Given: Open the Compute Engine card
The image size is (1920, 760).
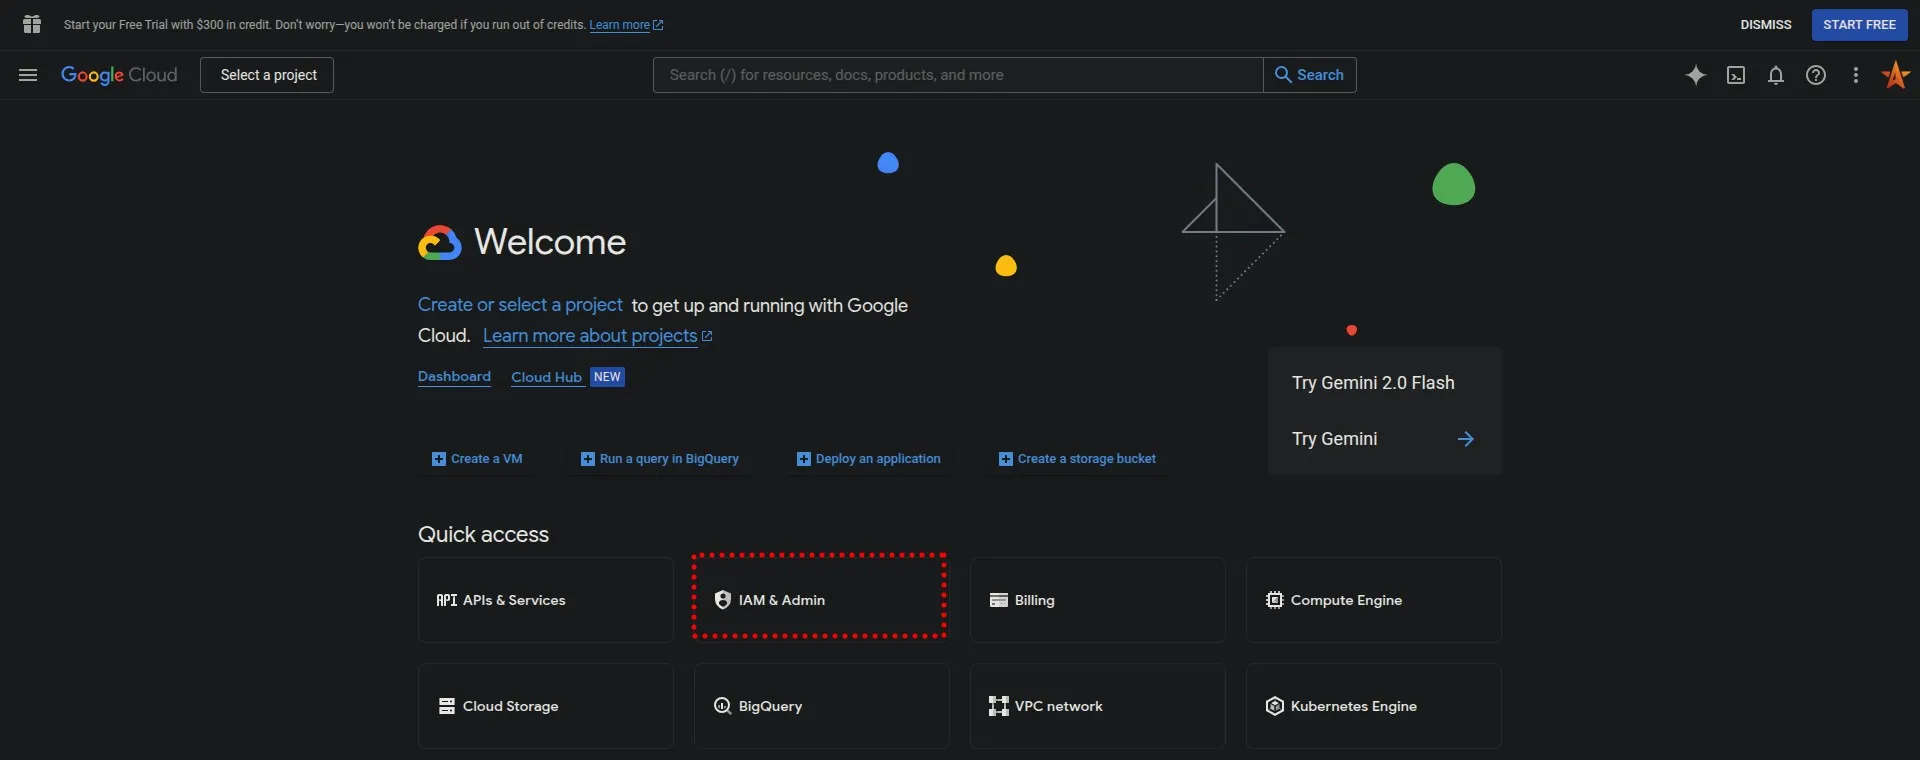Looking at the screenshot, I should (x=1373, y=600).
